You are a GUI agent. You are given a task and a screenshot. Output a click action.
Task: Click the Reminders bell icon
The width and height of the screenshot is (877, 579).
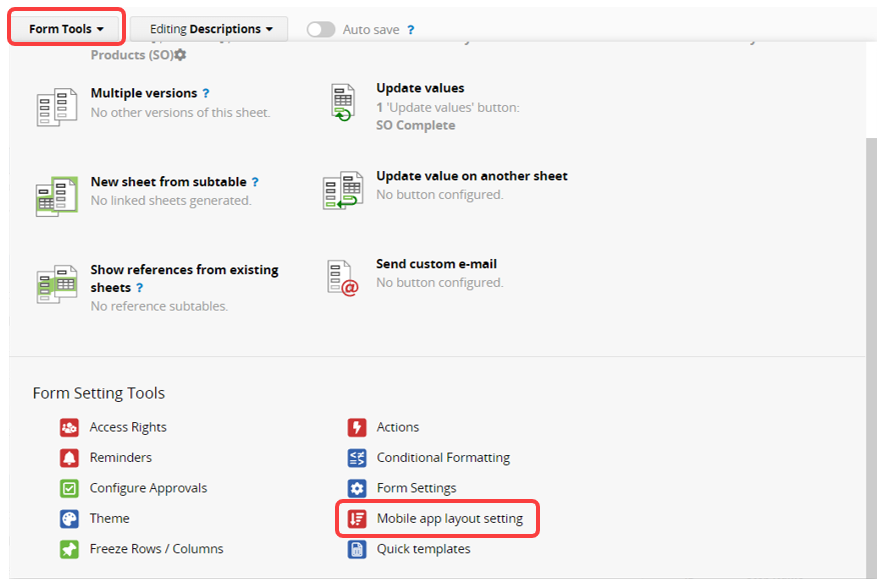pyautogui.click(x=69, y=458)
